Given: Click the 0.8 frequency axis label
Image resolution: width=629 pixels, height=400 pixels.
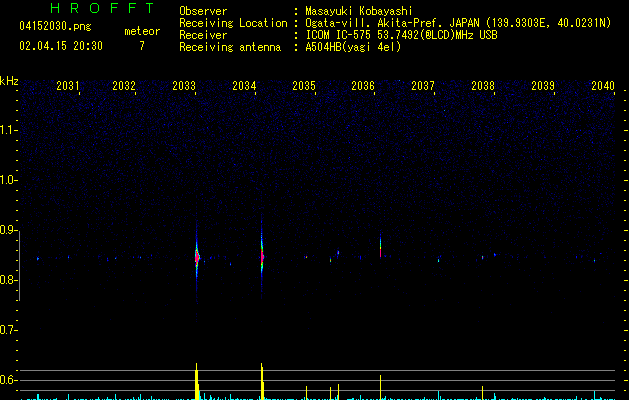Looking at the screenshot, I should (x=8, y=280).
